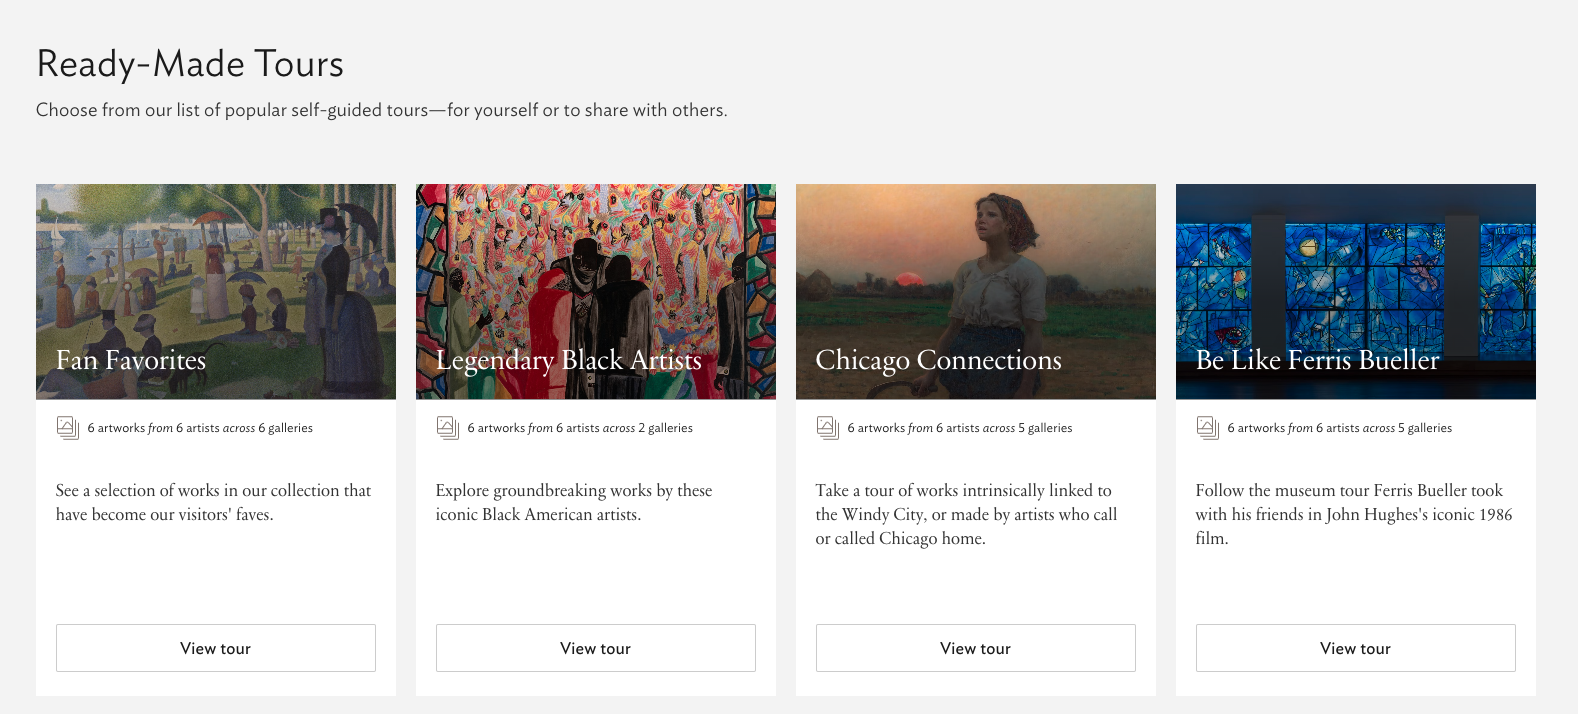Click the 2 galleries text on Legendary Black Artists

coord(668,427)
